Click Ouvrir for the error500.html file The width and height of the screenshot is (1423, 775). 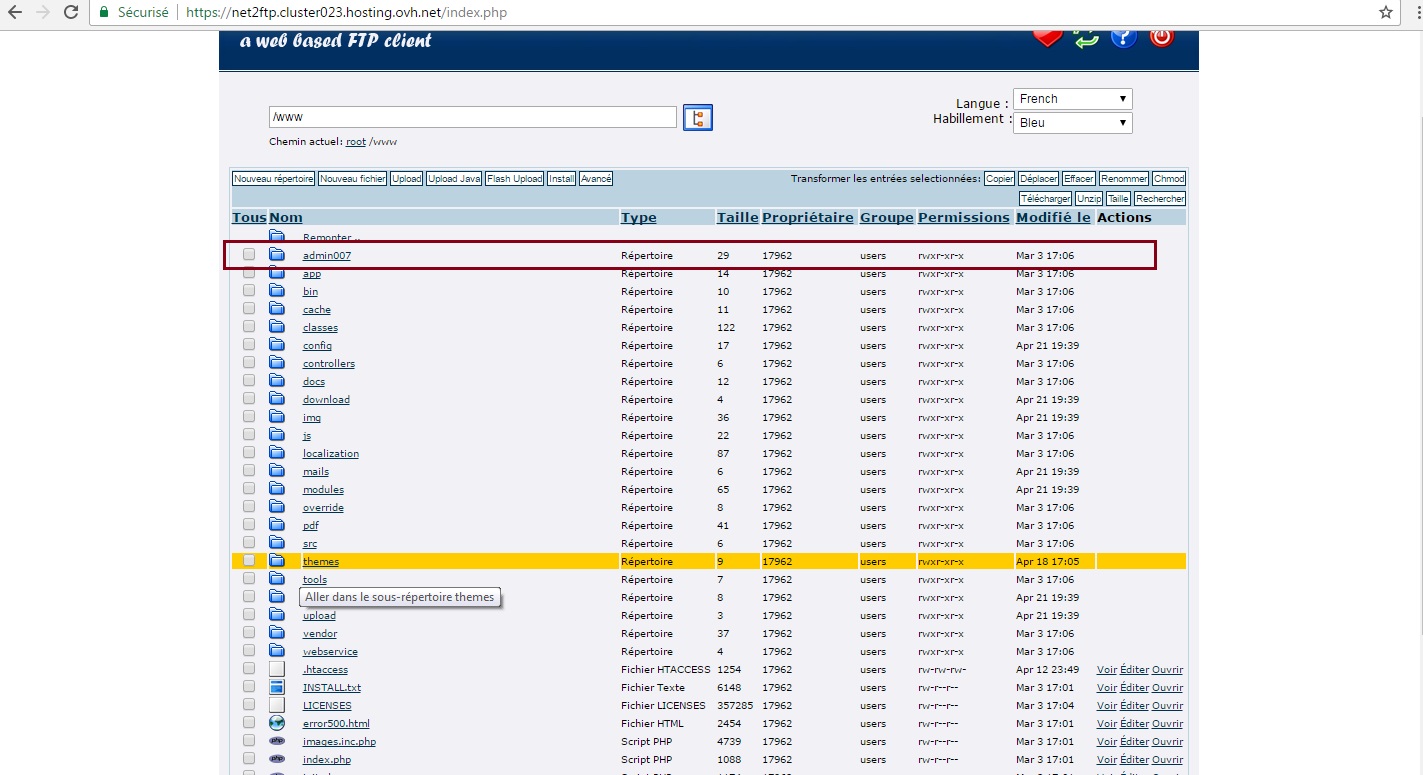tap(1167, 724)
